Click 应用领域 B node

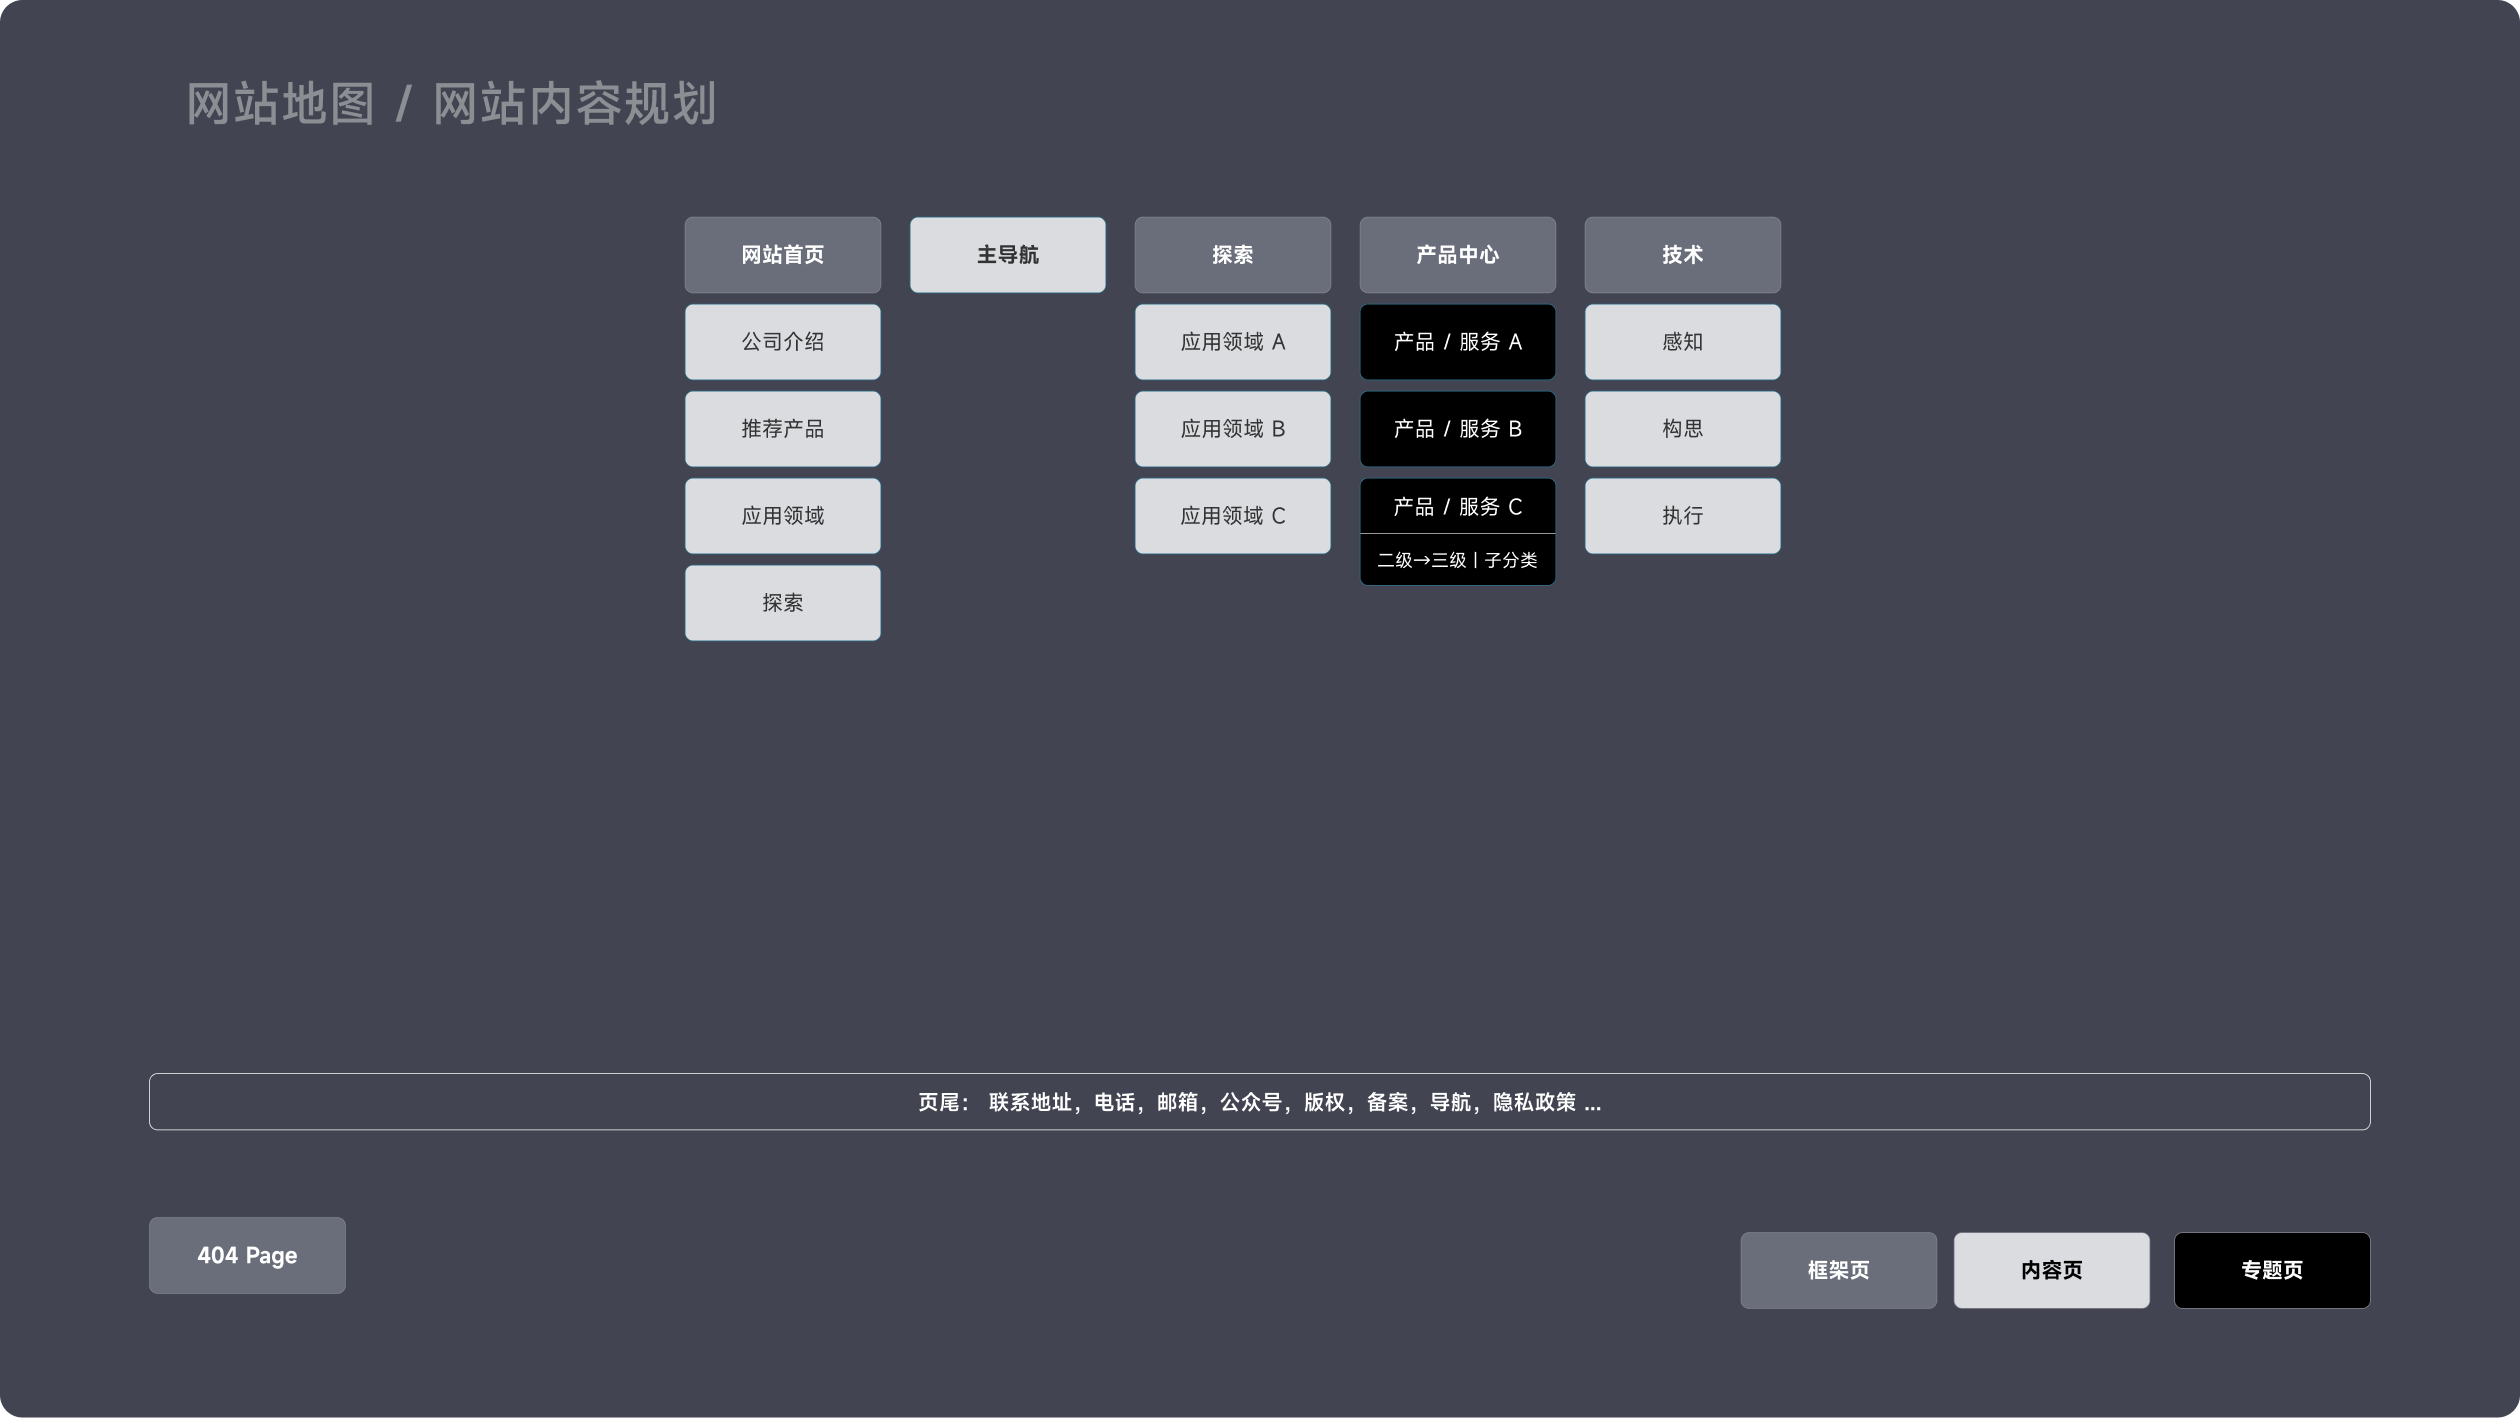[x=1232, y=428]
